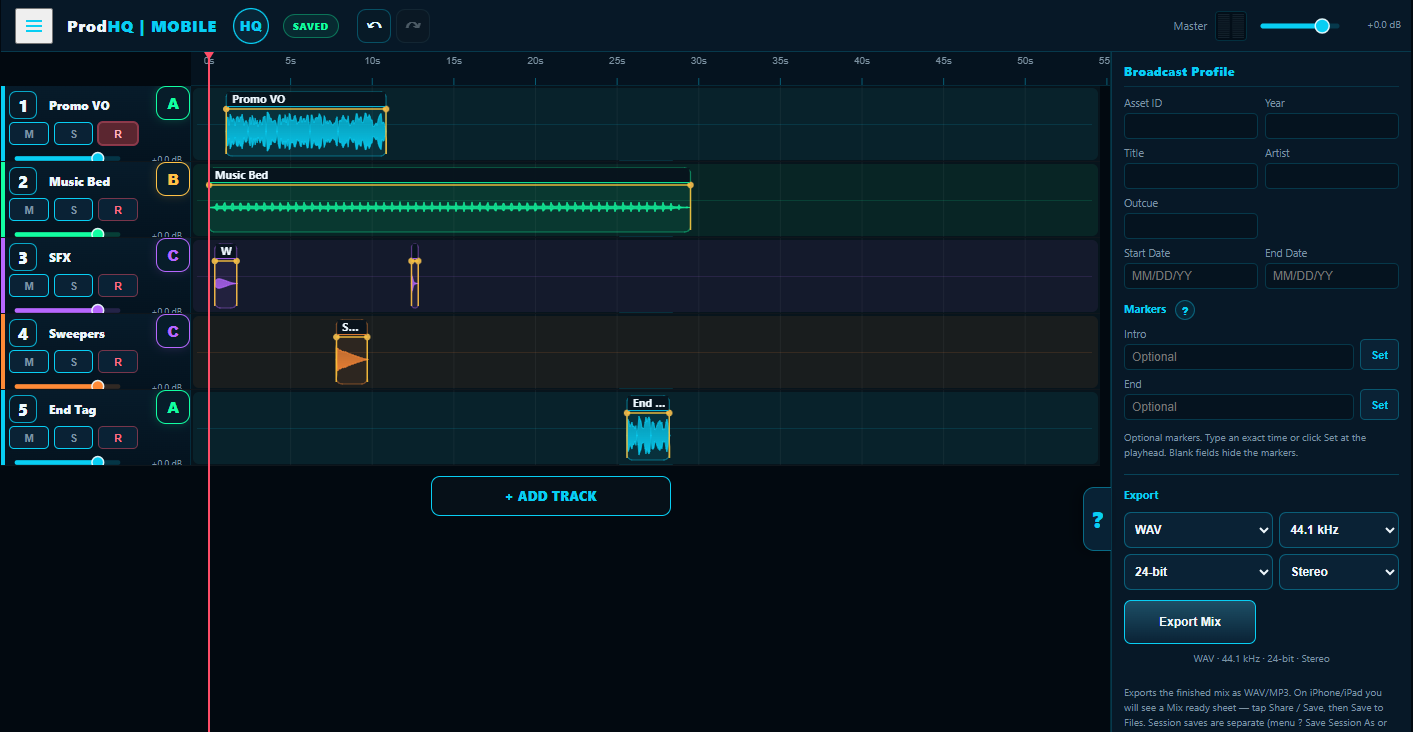
Task: Open the 44.1 kHz sample rate dropdown
Action: pos(1339,530)
